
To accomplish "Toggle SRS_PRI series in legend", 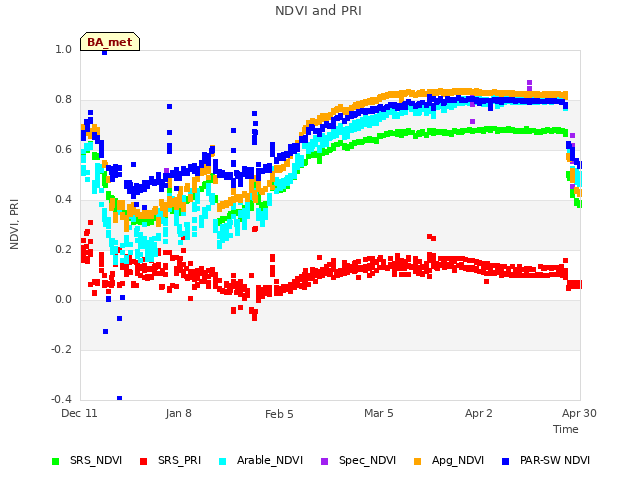I will (x=170, y=460).
